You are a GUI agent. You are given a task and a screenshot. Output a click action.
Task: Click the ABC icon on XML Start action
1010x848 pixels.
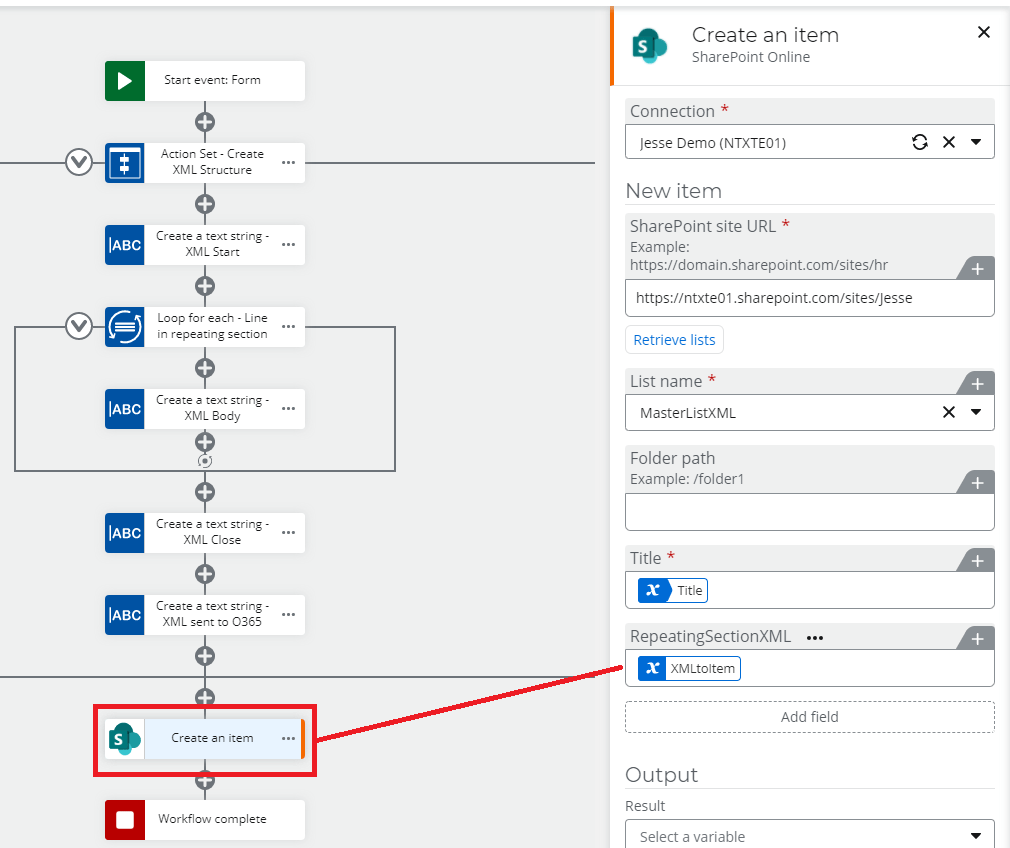(125, 245)
